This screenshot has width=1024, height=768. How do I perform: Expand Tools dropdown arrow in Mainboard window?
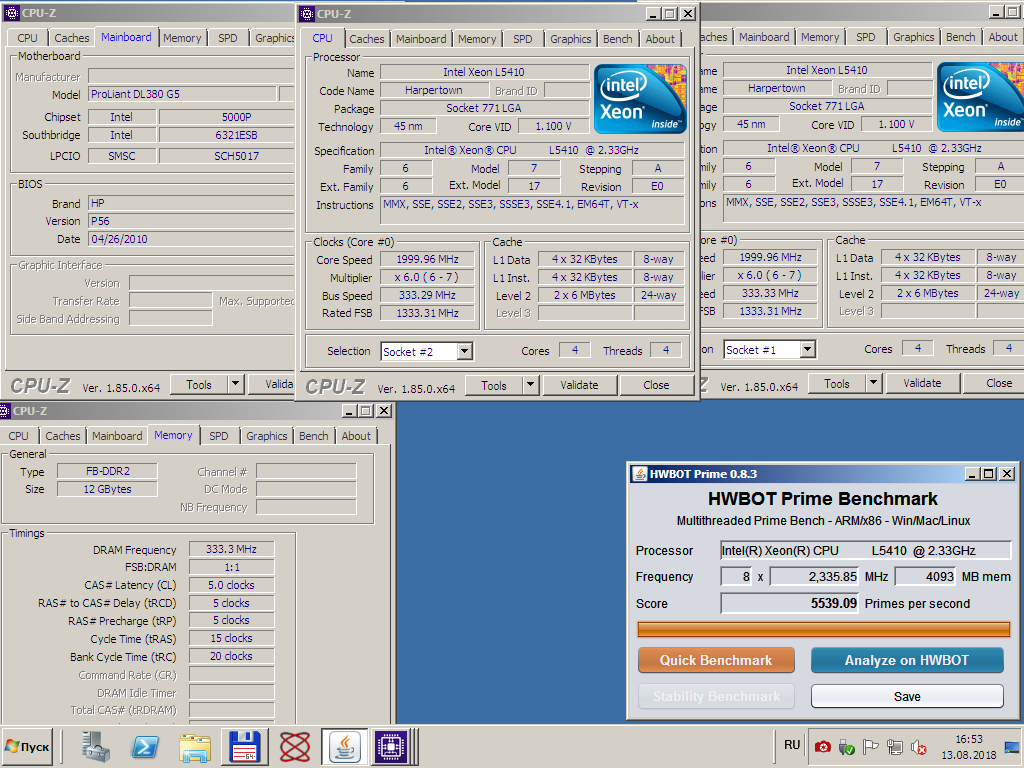pos(236,384)
